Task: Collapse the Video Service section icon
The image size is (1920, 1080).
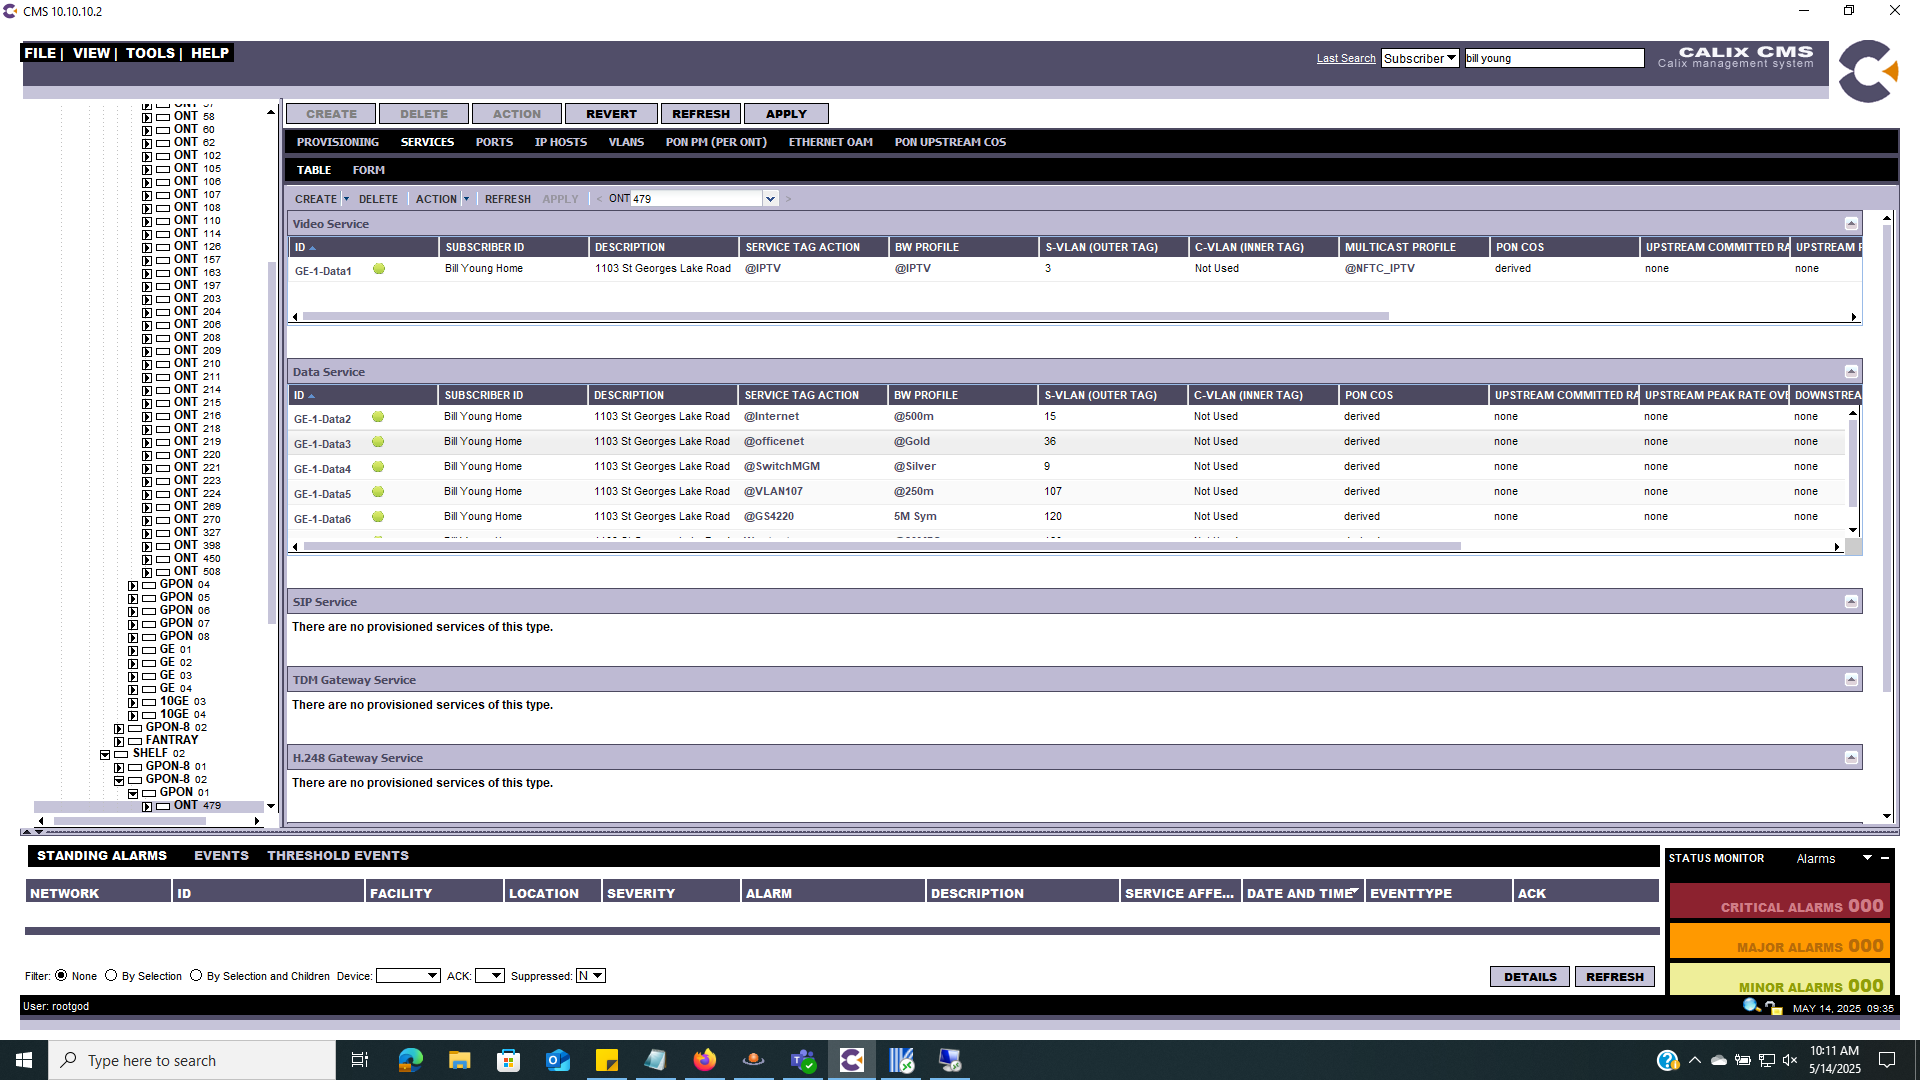Action: (x=1851, y=224)
